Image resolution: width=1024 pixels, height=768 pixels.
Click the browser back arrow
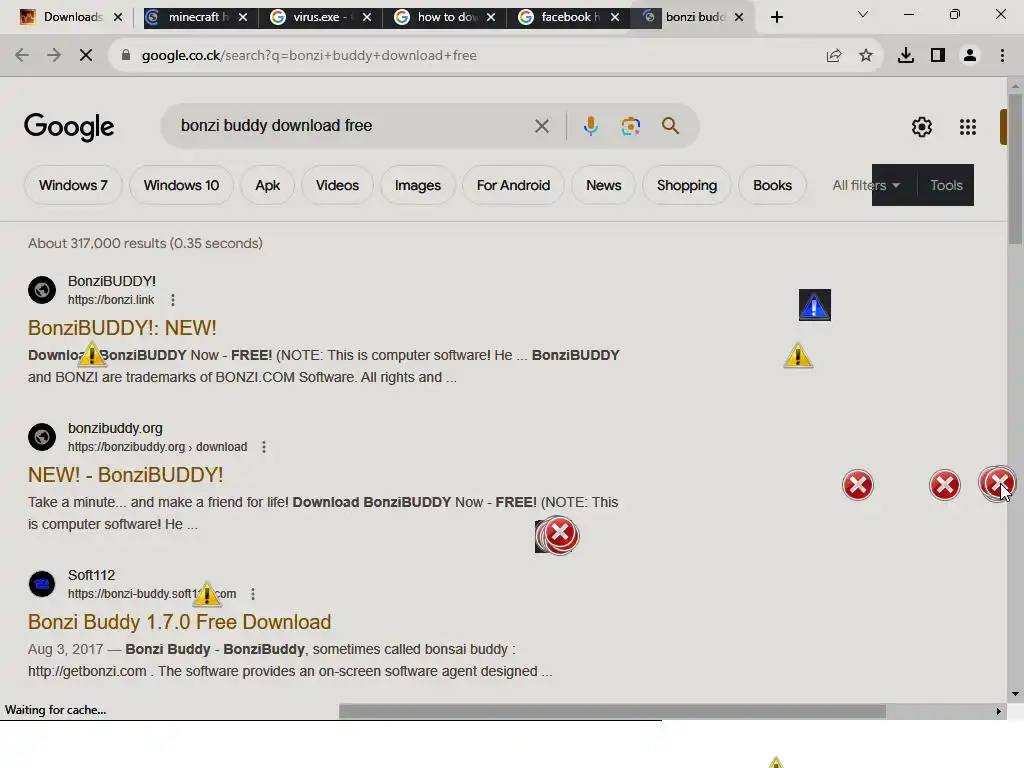coord(22,56)
